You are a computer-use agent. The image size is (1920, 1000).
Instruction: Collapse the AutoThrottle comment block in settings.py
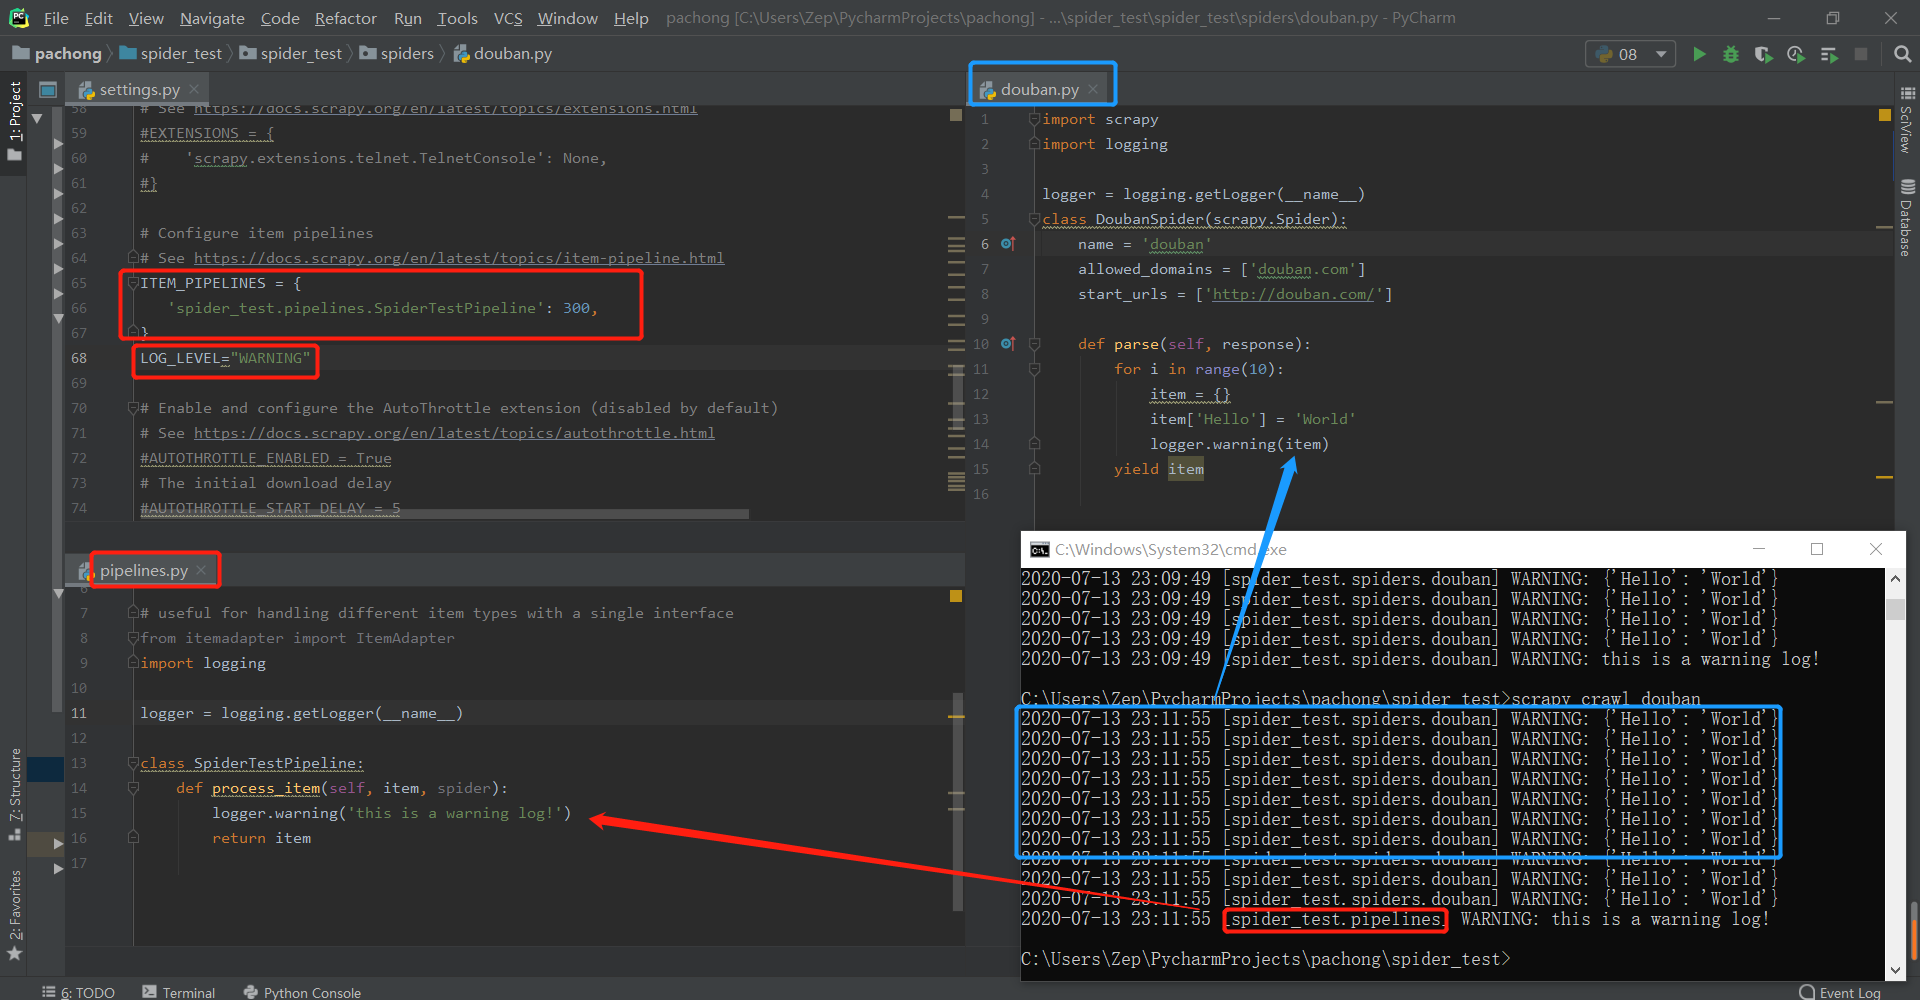(133, 408)
